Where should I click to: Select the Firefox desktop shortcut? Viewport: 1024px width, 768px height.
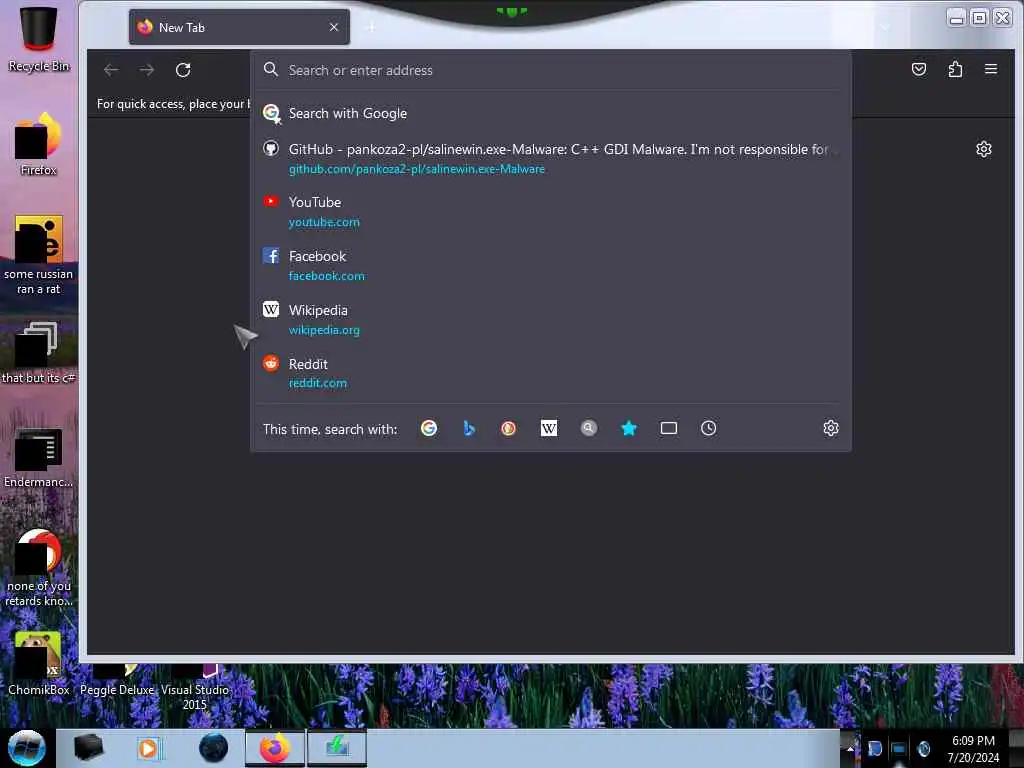point(39,144)
